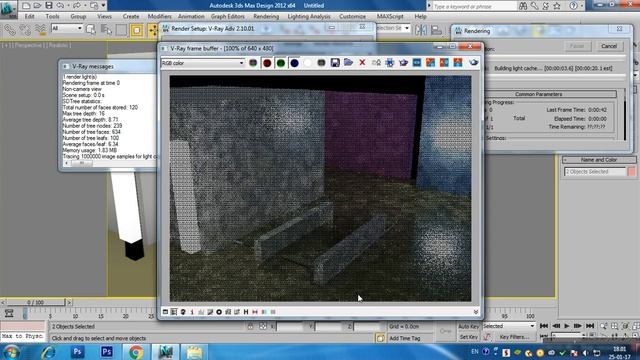Click teapot render icon in frame buffer toolbar

pos(403,62)
